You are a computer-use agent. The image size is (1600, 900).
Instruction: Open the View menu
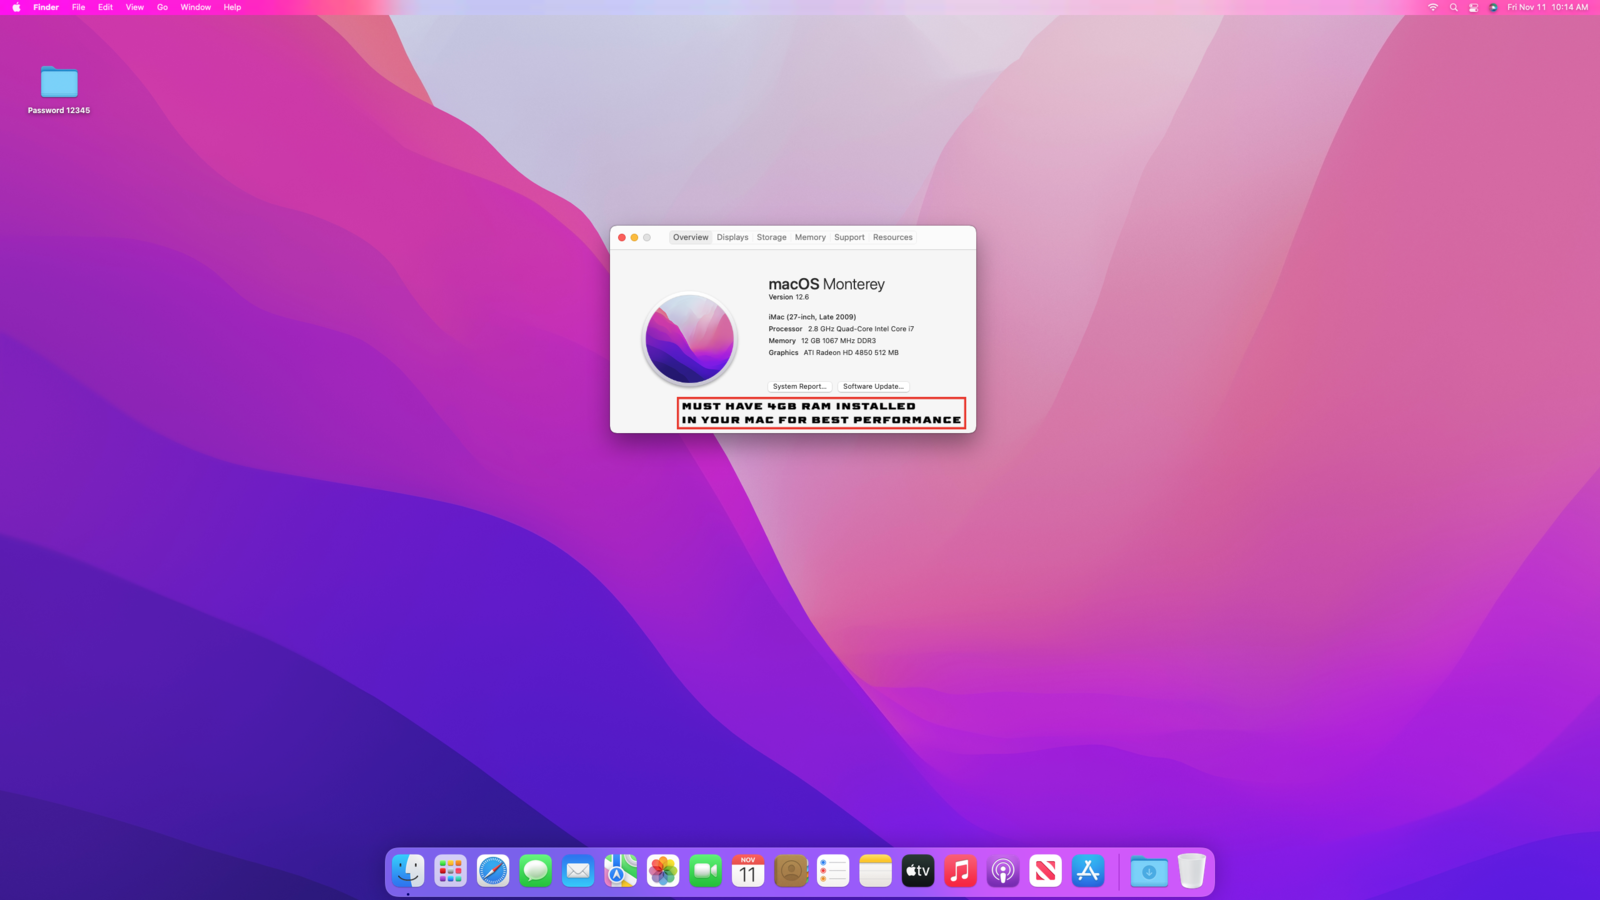[134, 7]
